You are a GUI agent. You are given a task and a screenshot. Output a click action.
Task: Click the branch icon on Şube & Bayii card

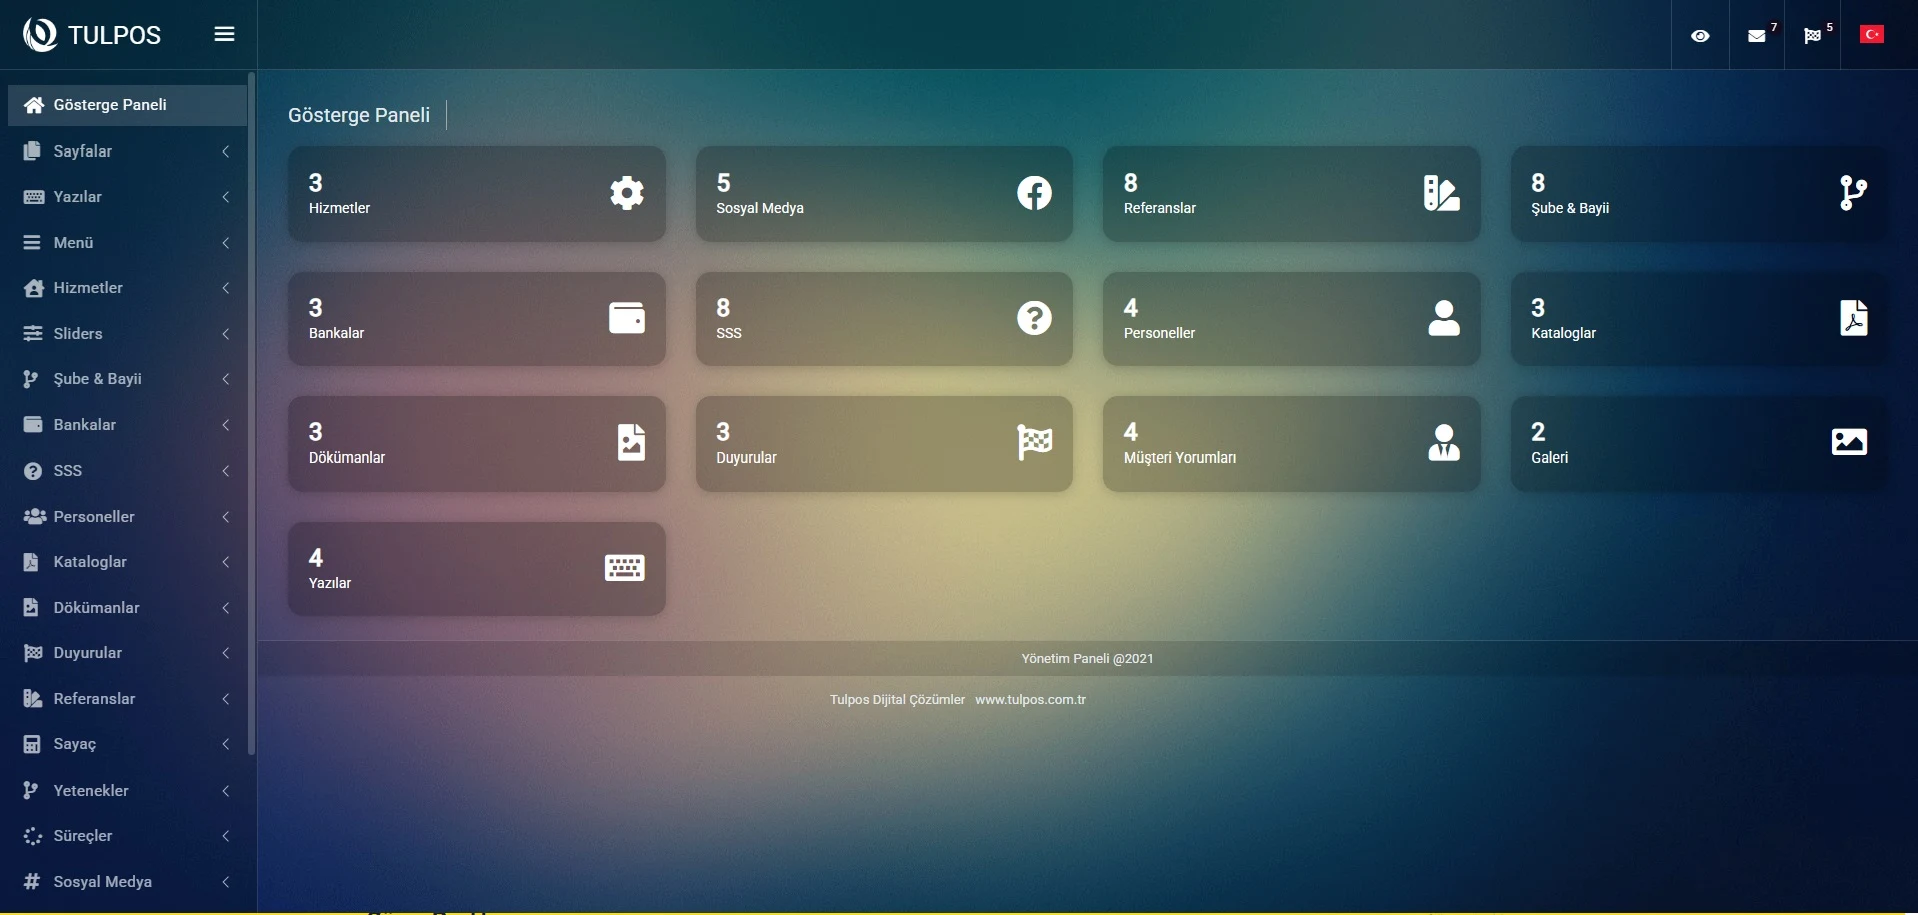pos(1853,193)
